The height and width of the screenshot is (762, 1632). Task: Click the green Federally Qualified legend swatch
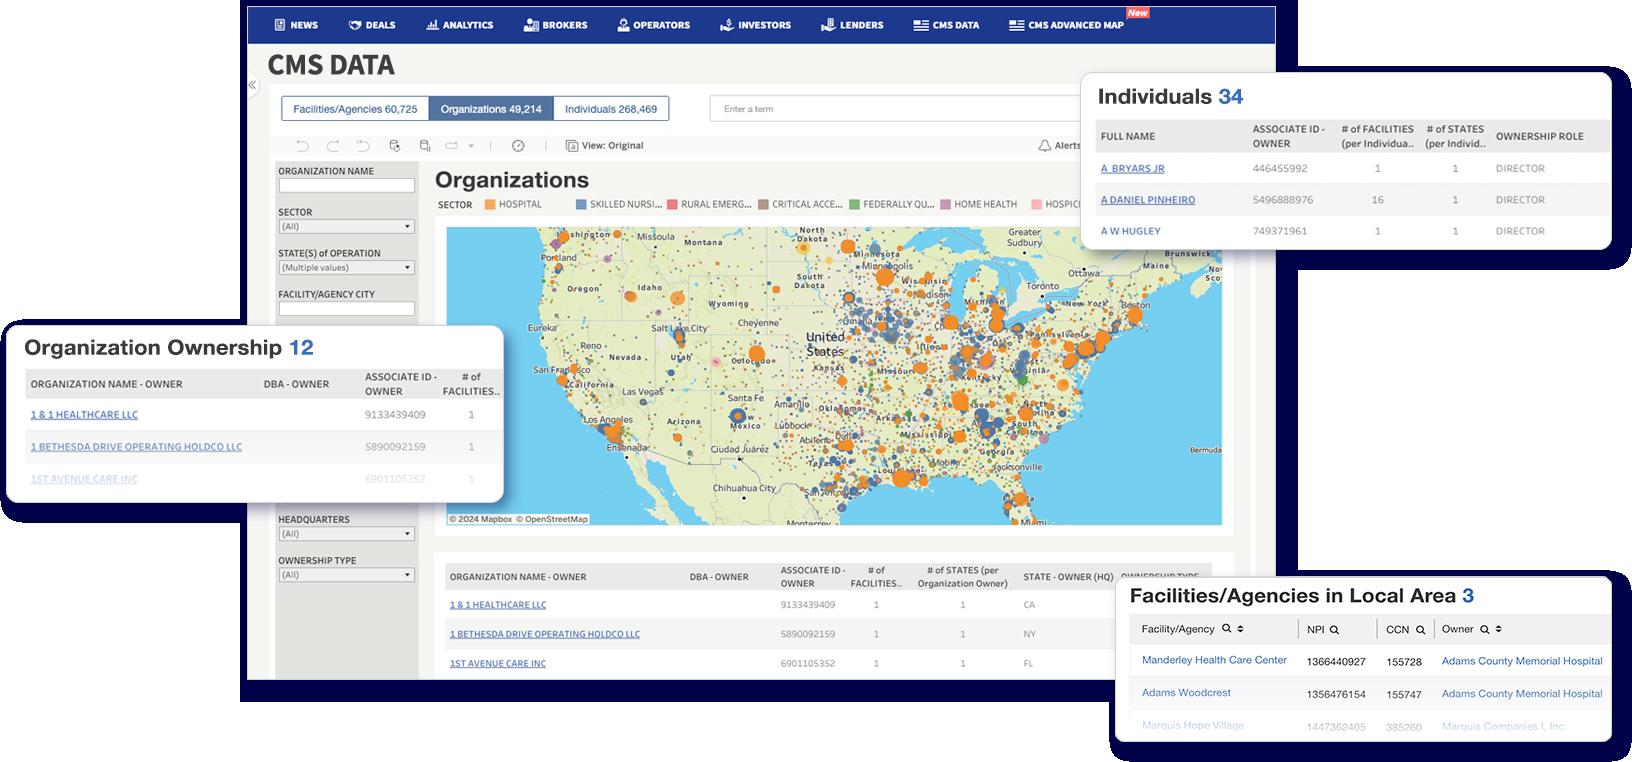(855, 205)
